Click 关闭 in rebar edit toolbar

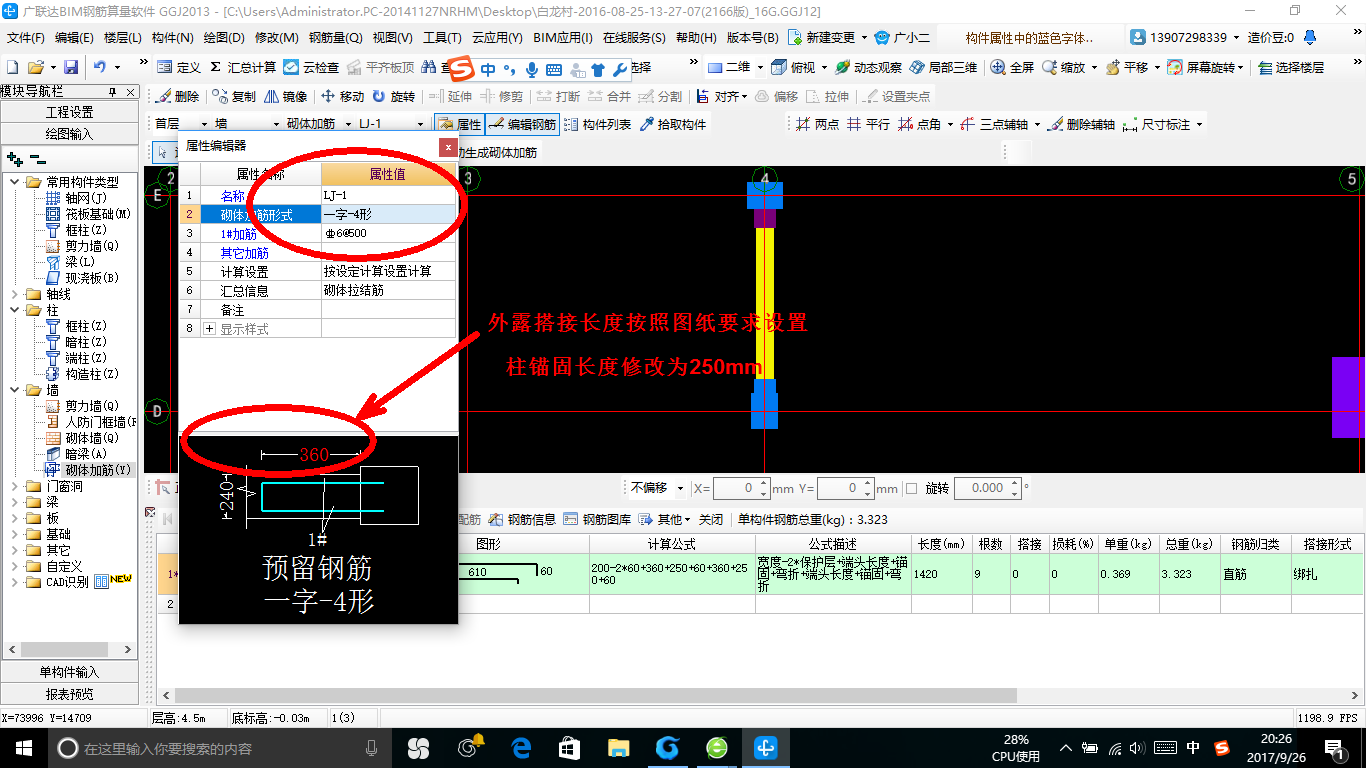[x=710, y=519]
